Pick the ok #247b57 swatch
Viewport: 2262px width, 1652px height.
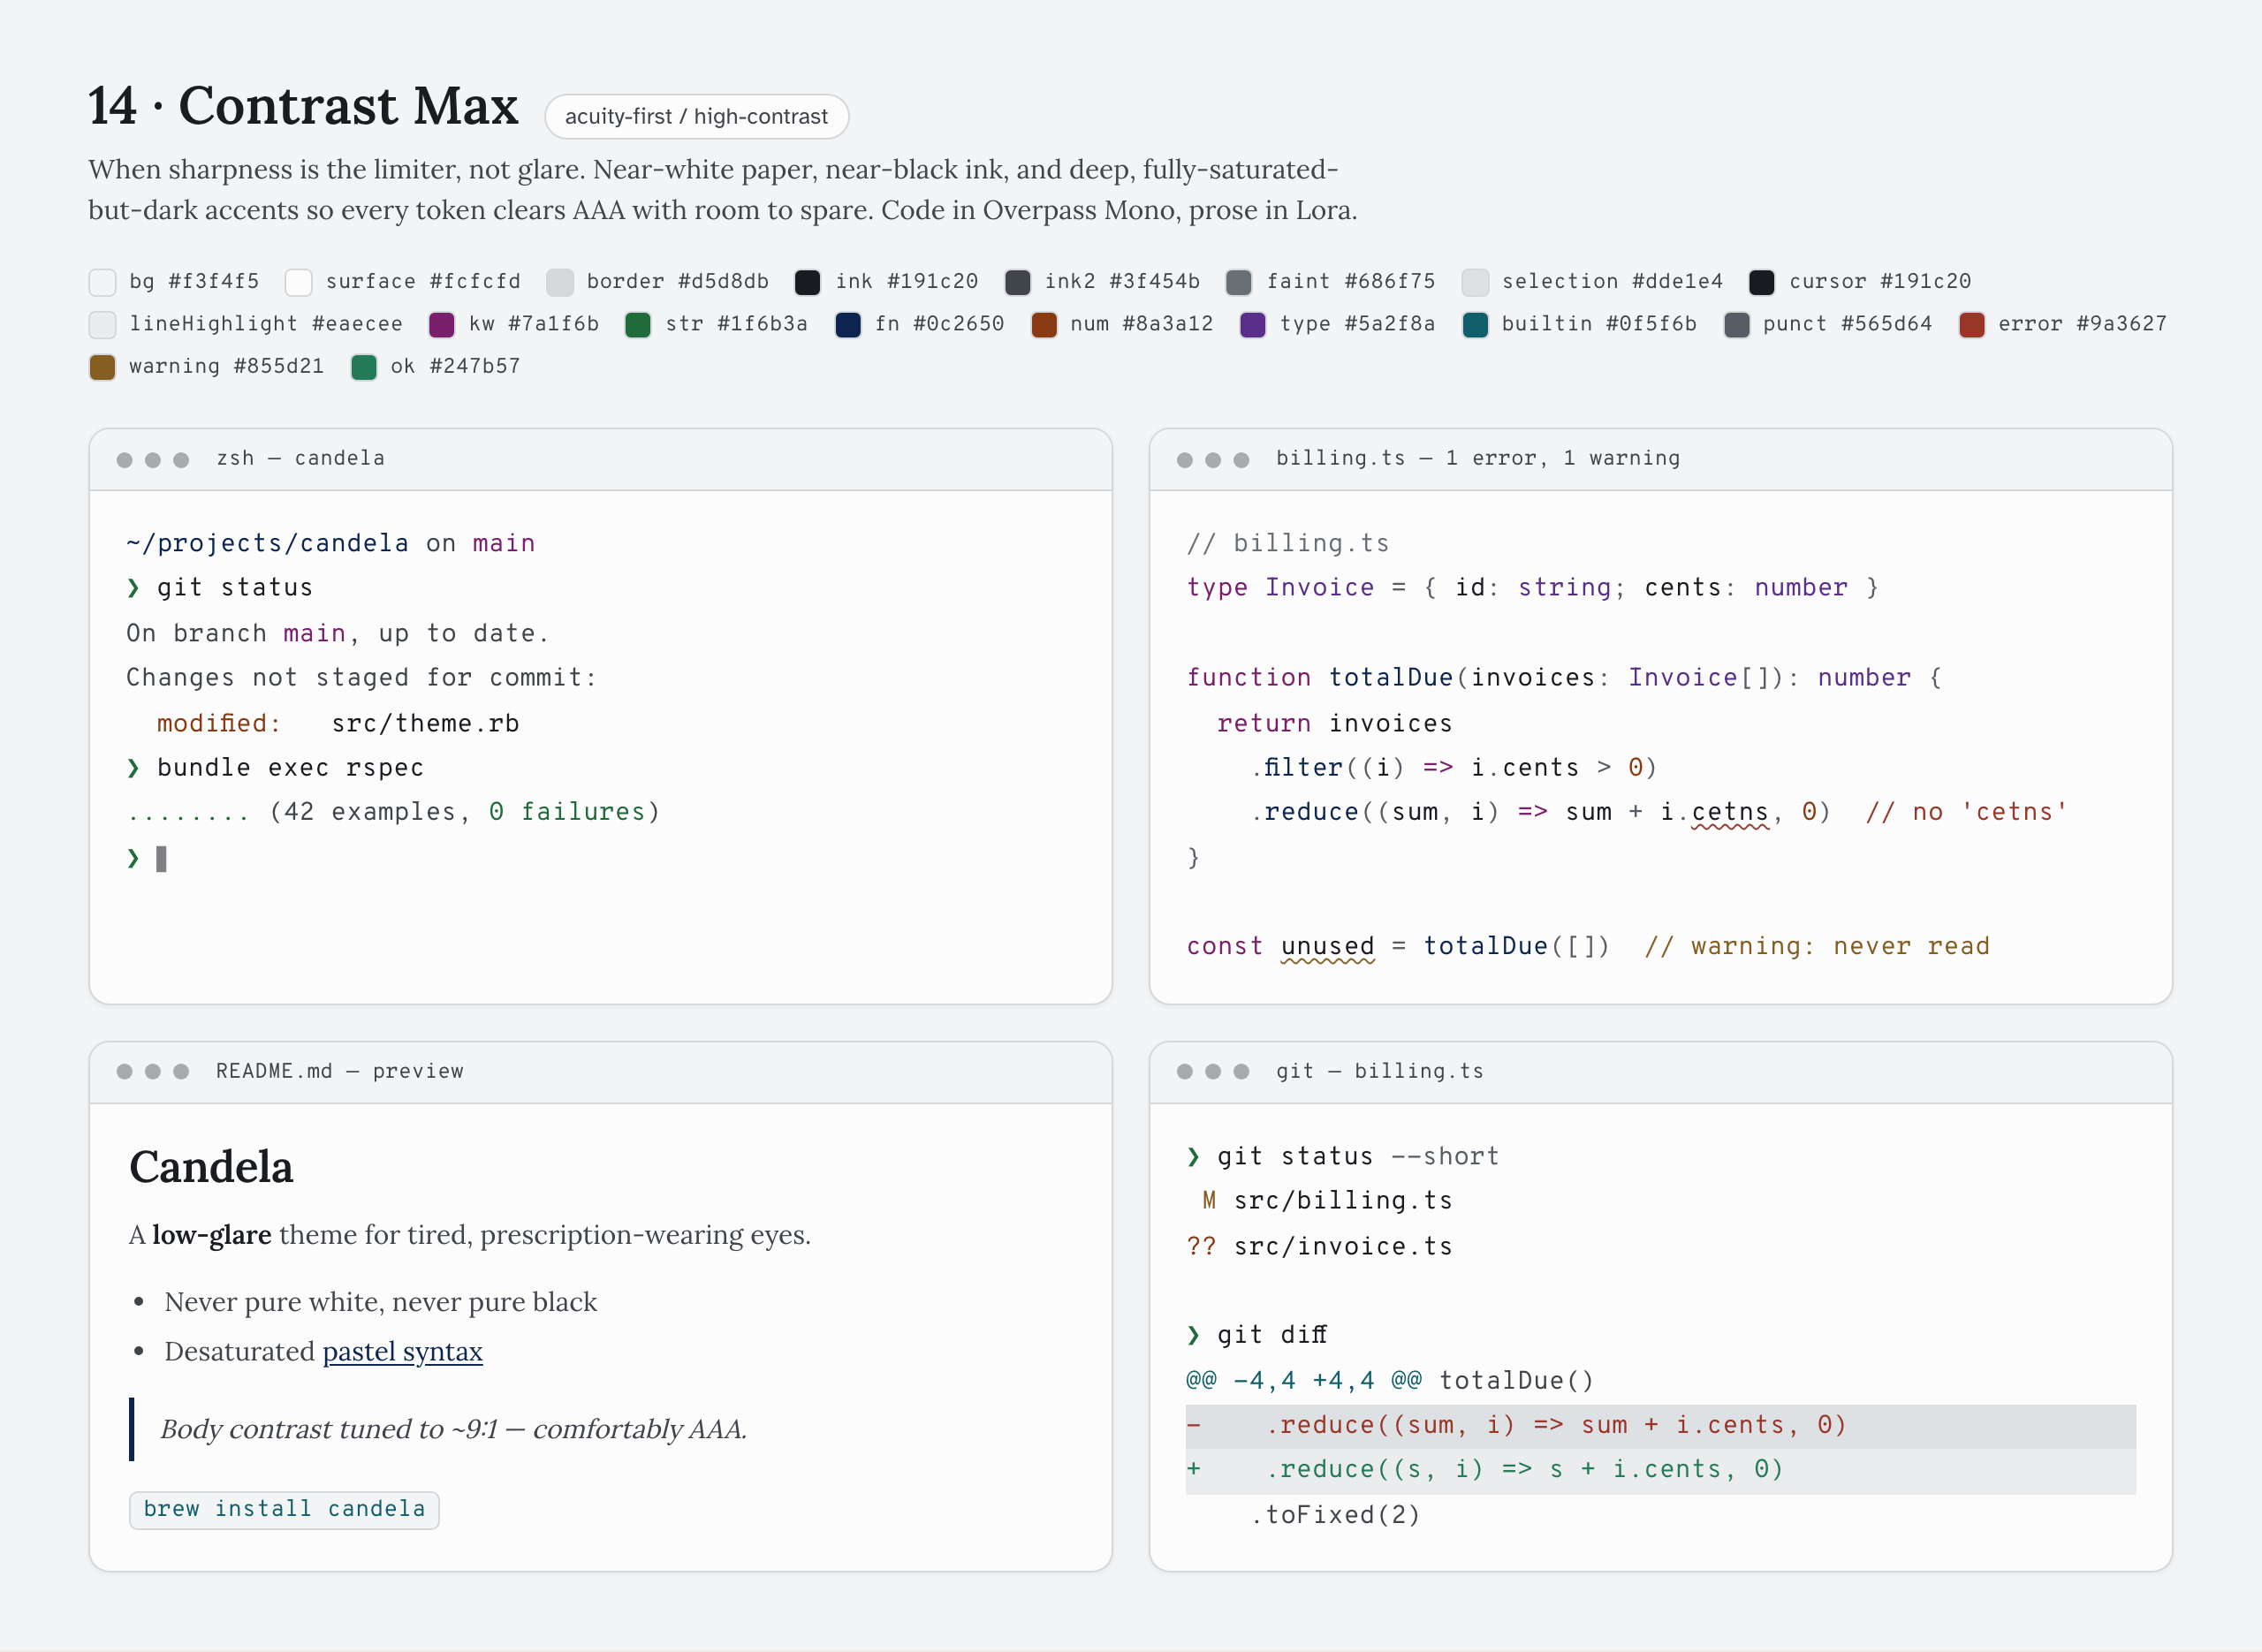pos(364,367)
